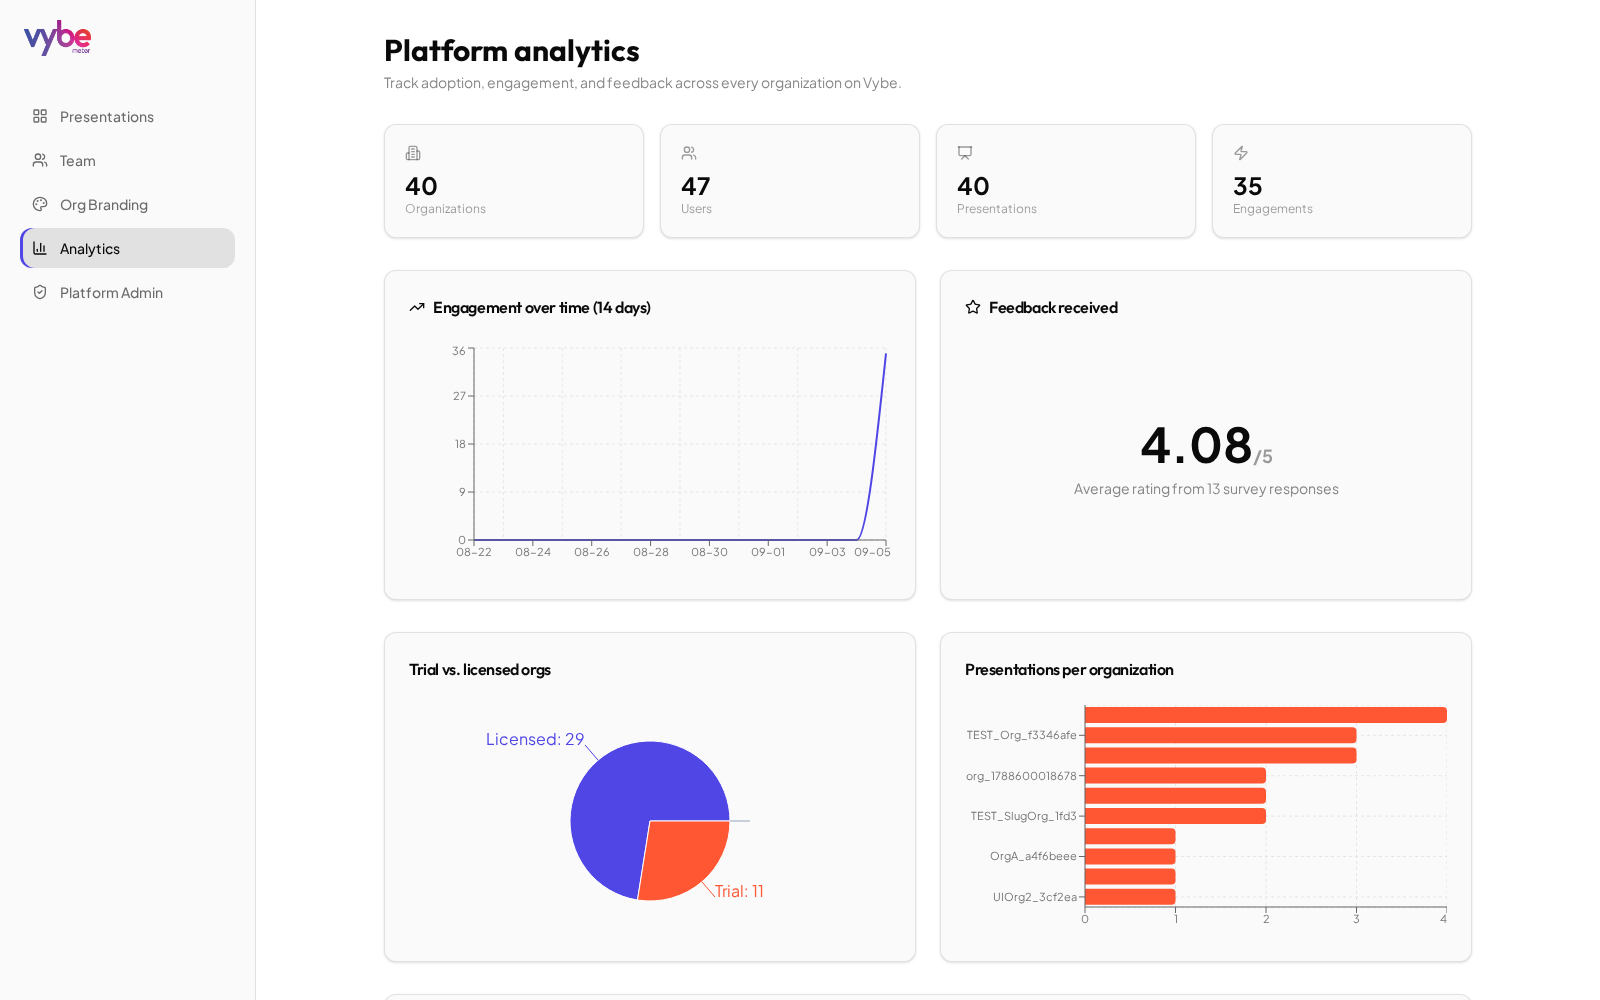Screen dimensions: 1600x1000
Task: Click the Presentations grid icon in sidebar
Action: [40, 116]
